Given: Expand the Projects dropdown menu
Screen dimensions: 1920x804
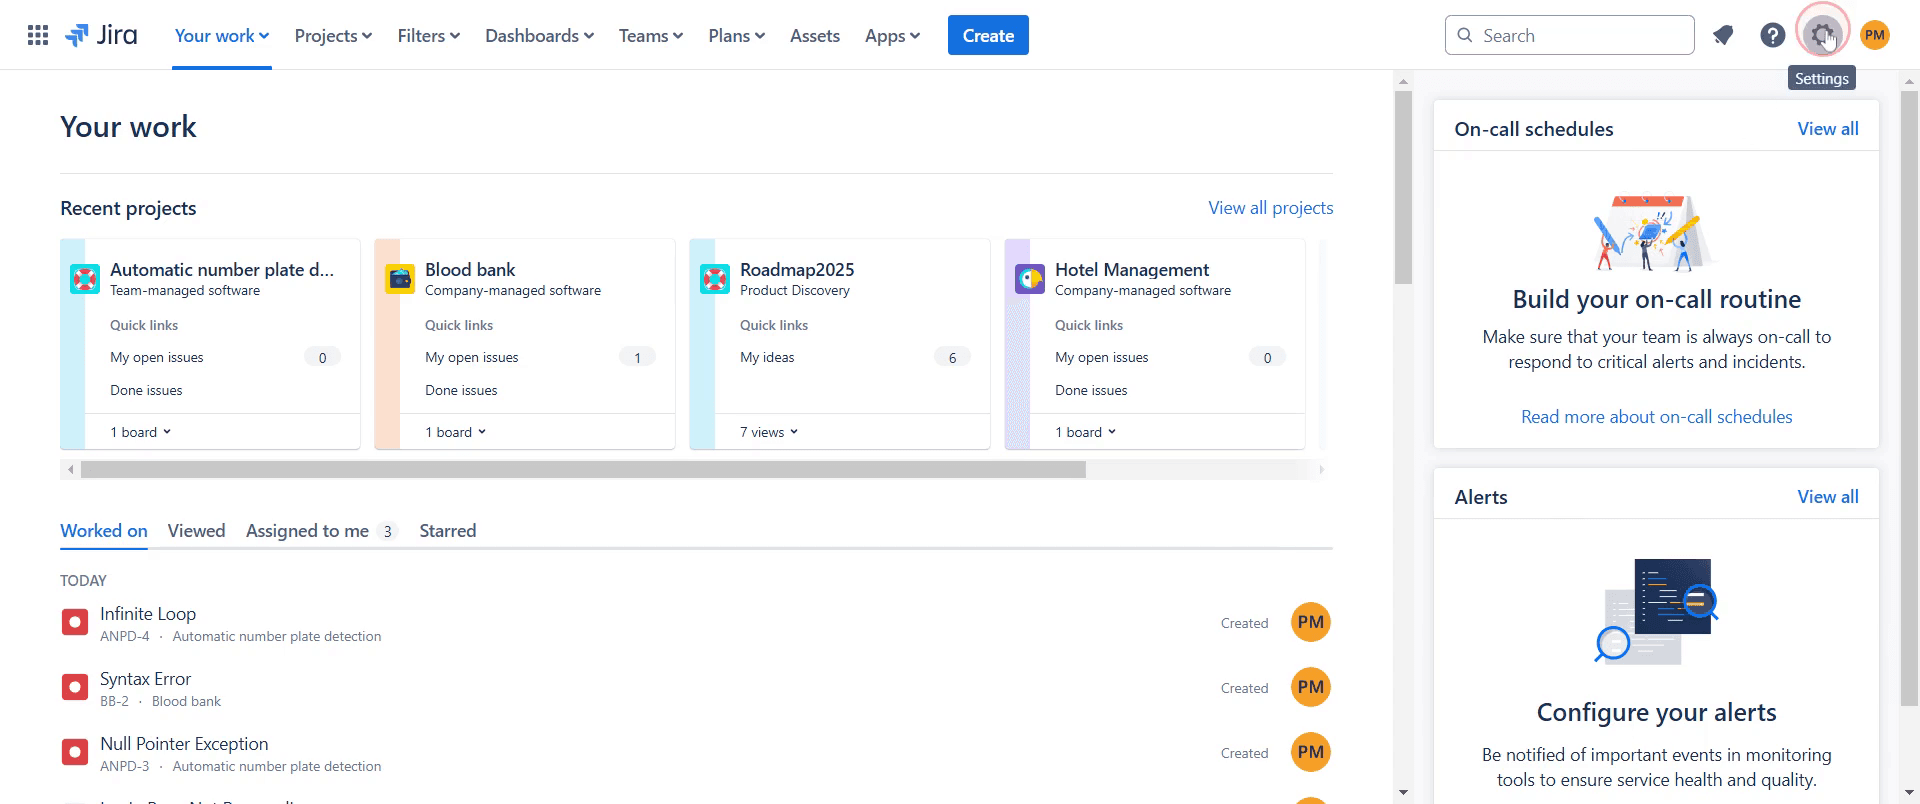Looking at the screenshot, I should click(333, 36).
